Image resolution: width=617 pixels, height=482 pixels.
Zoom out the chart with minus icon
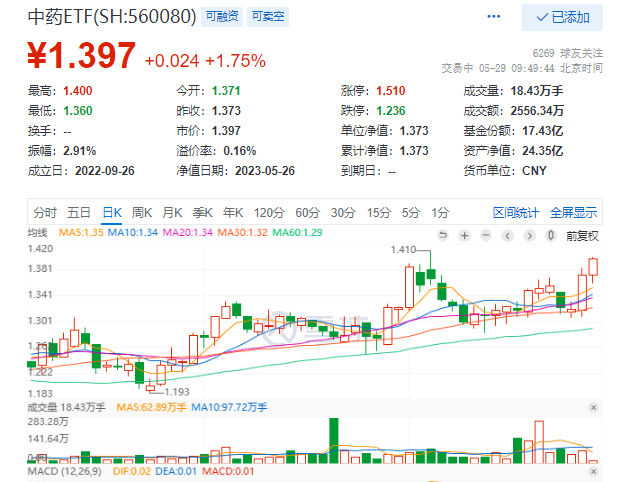[486, 236]
